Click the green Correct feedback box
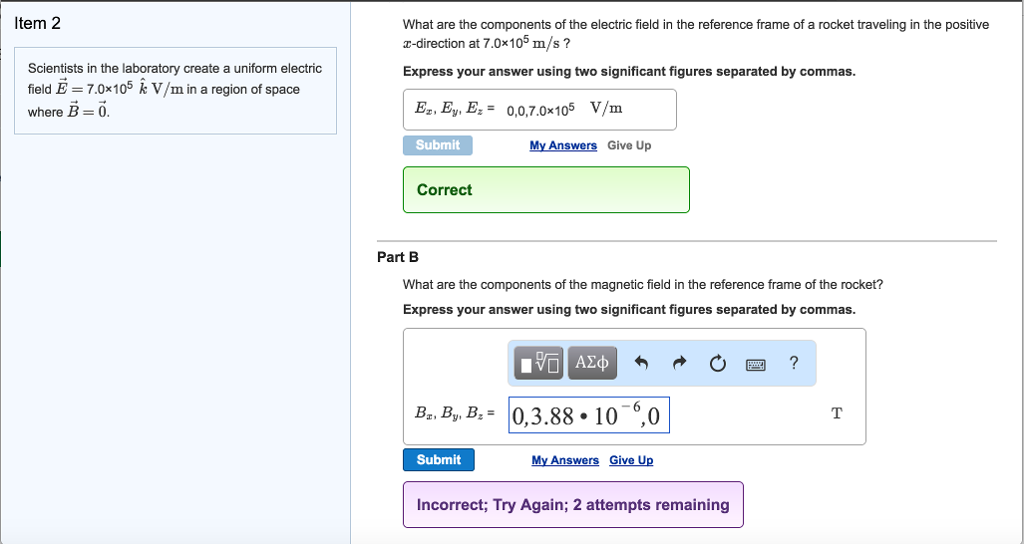Viewport: 1024px width, 544px height. [x=546, y=190]
